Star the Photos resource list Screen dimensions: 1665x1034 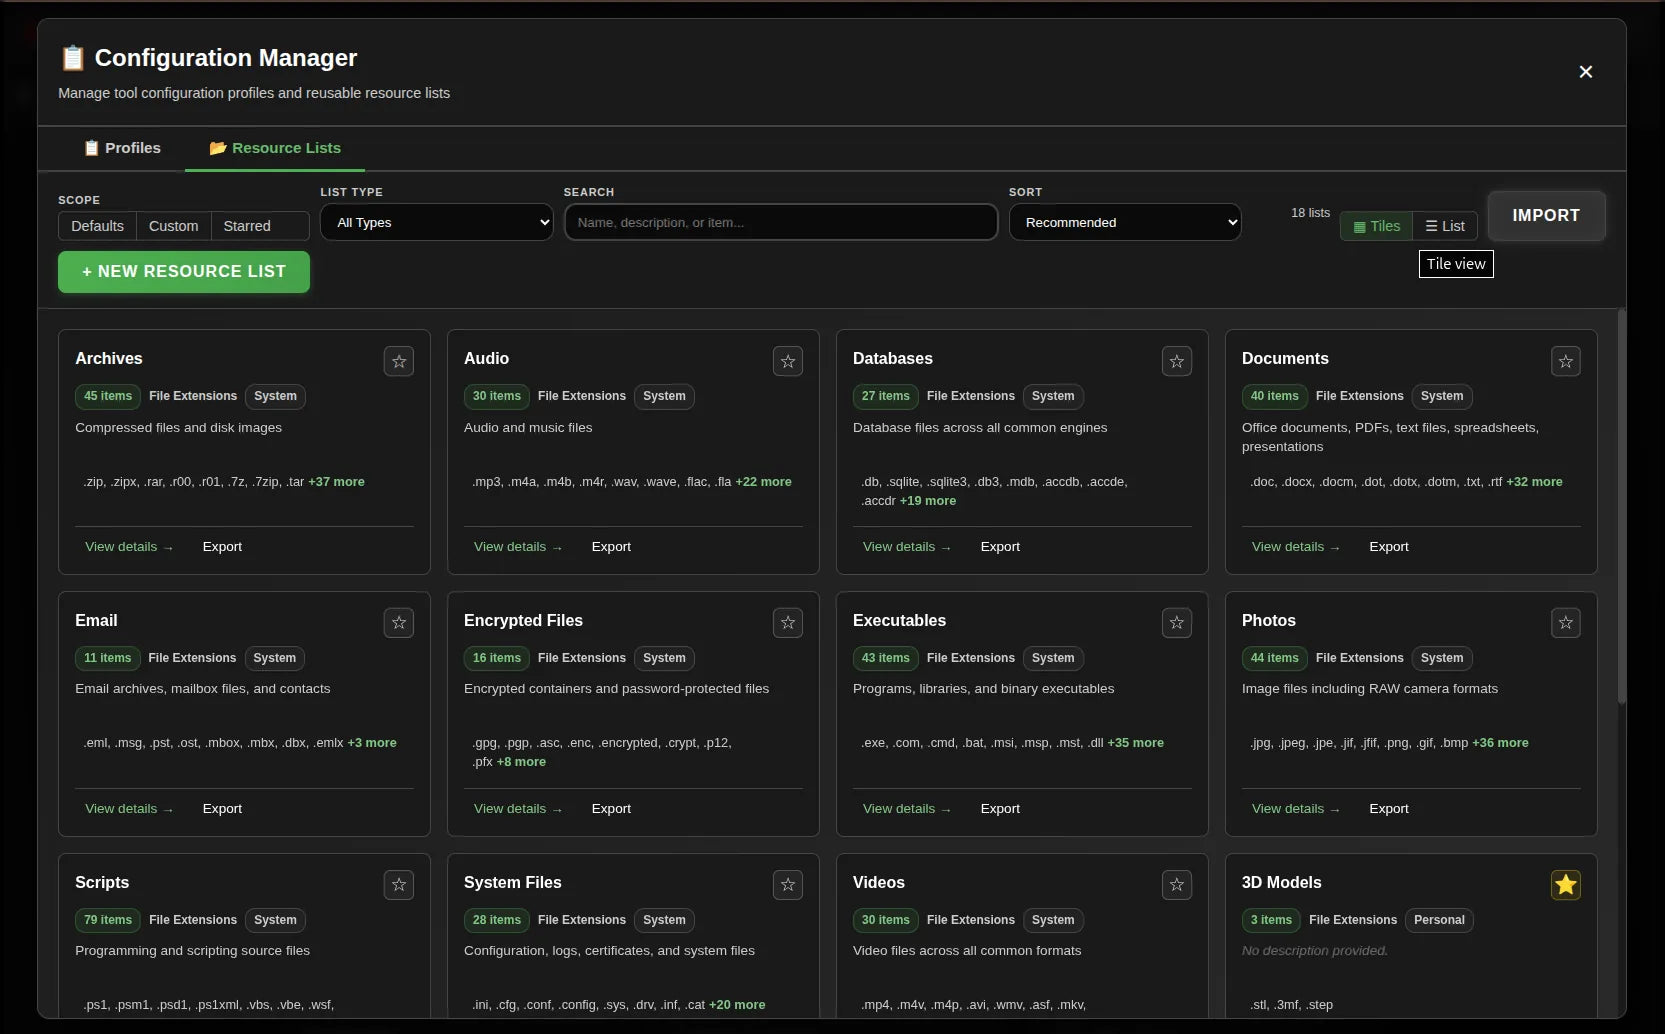click(x=1566, y=623)
